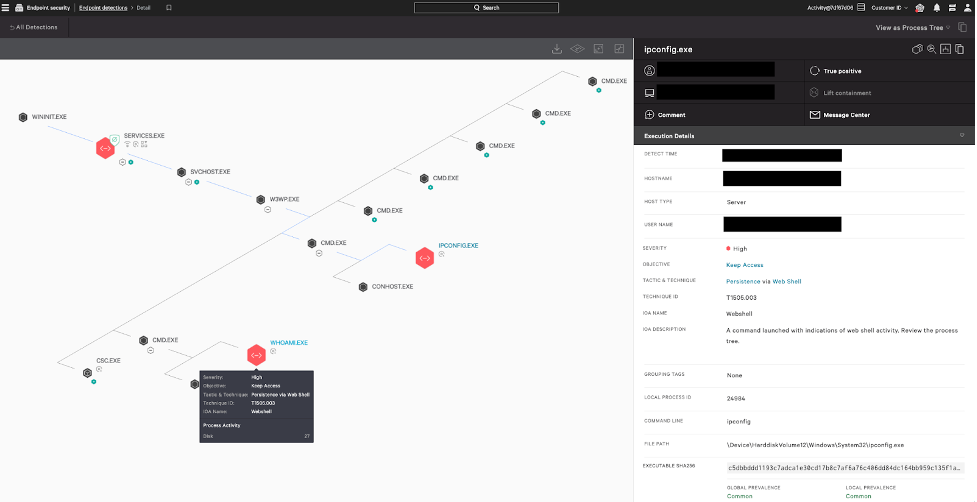Open the Endpoint detections breadcrumb link
The width and height of the screenshot is (977, 502).
pos(103,7)
